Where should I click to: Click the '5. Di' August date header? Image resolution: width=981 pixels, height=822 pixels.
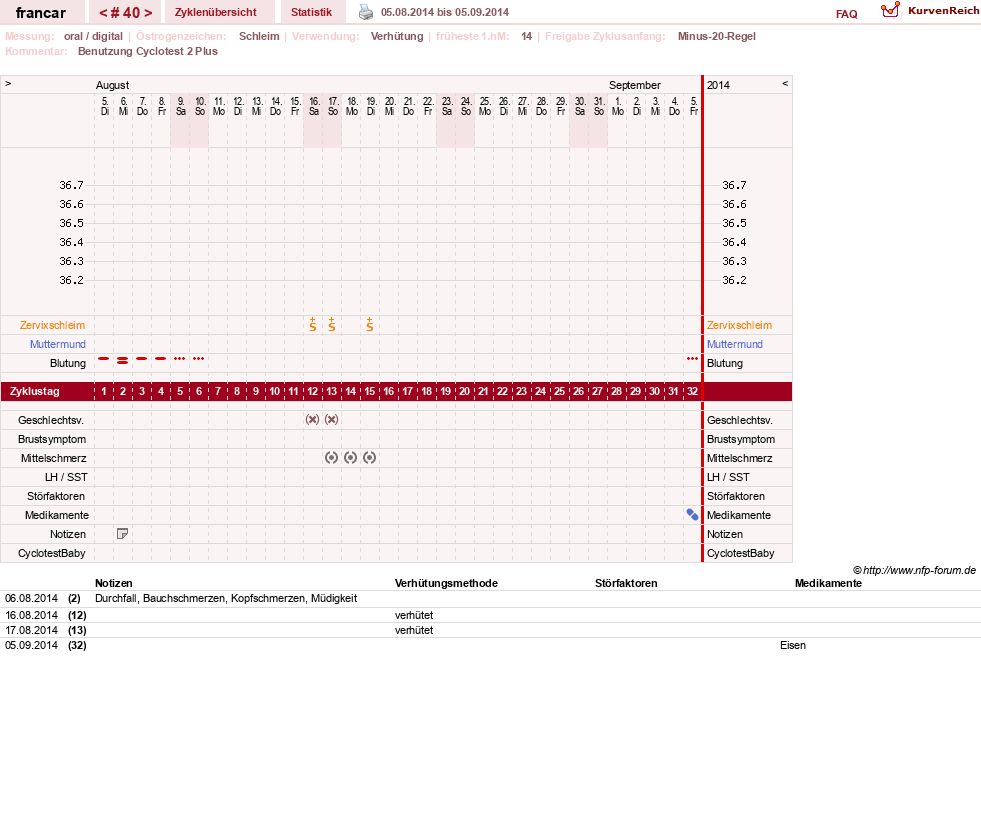(104, 106)
